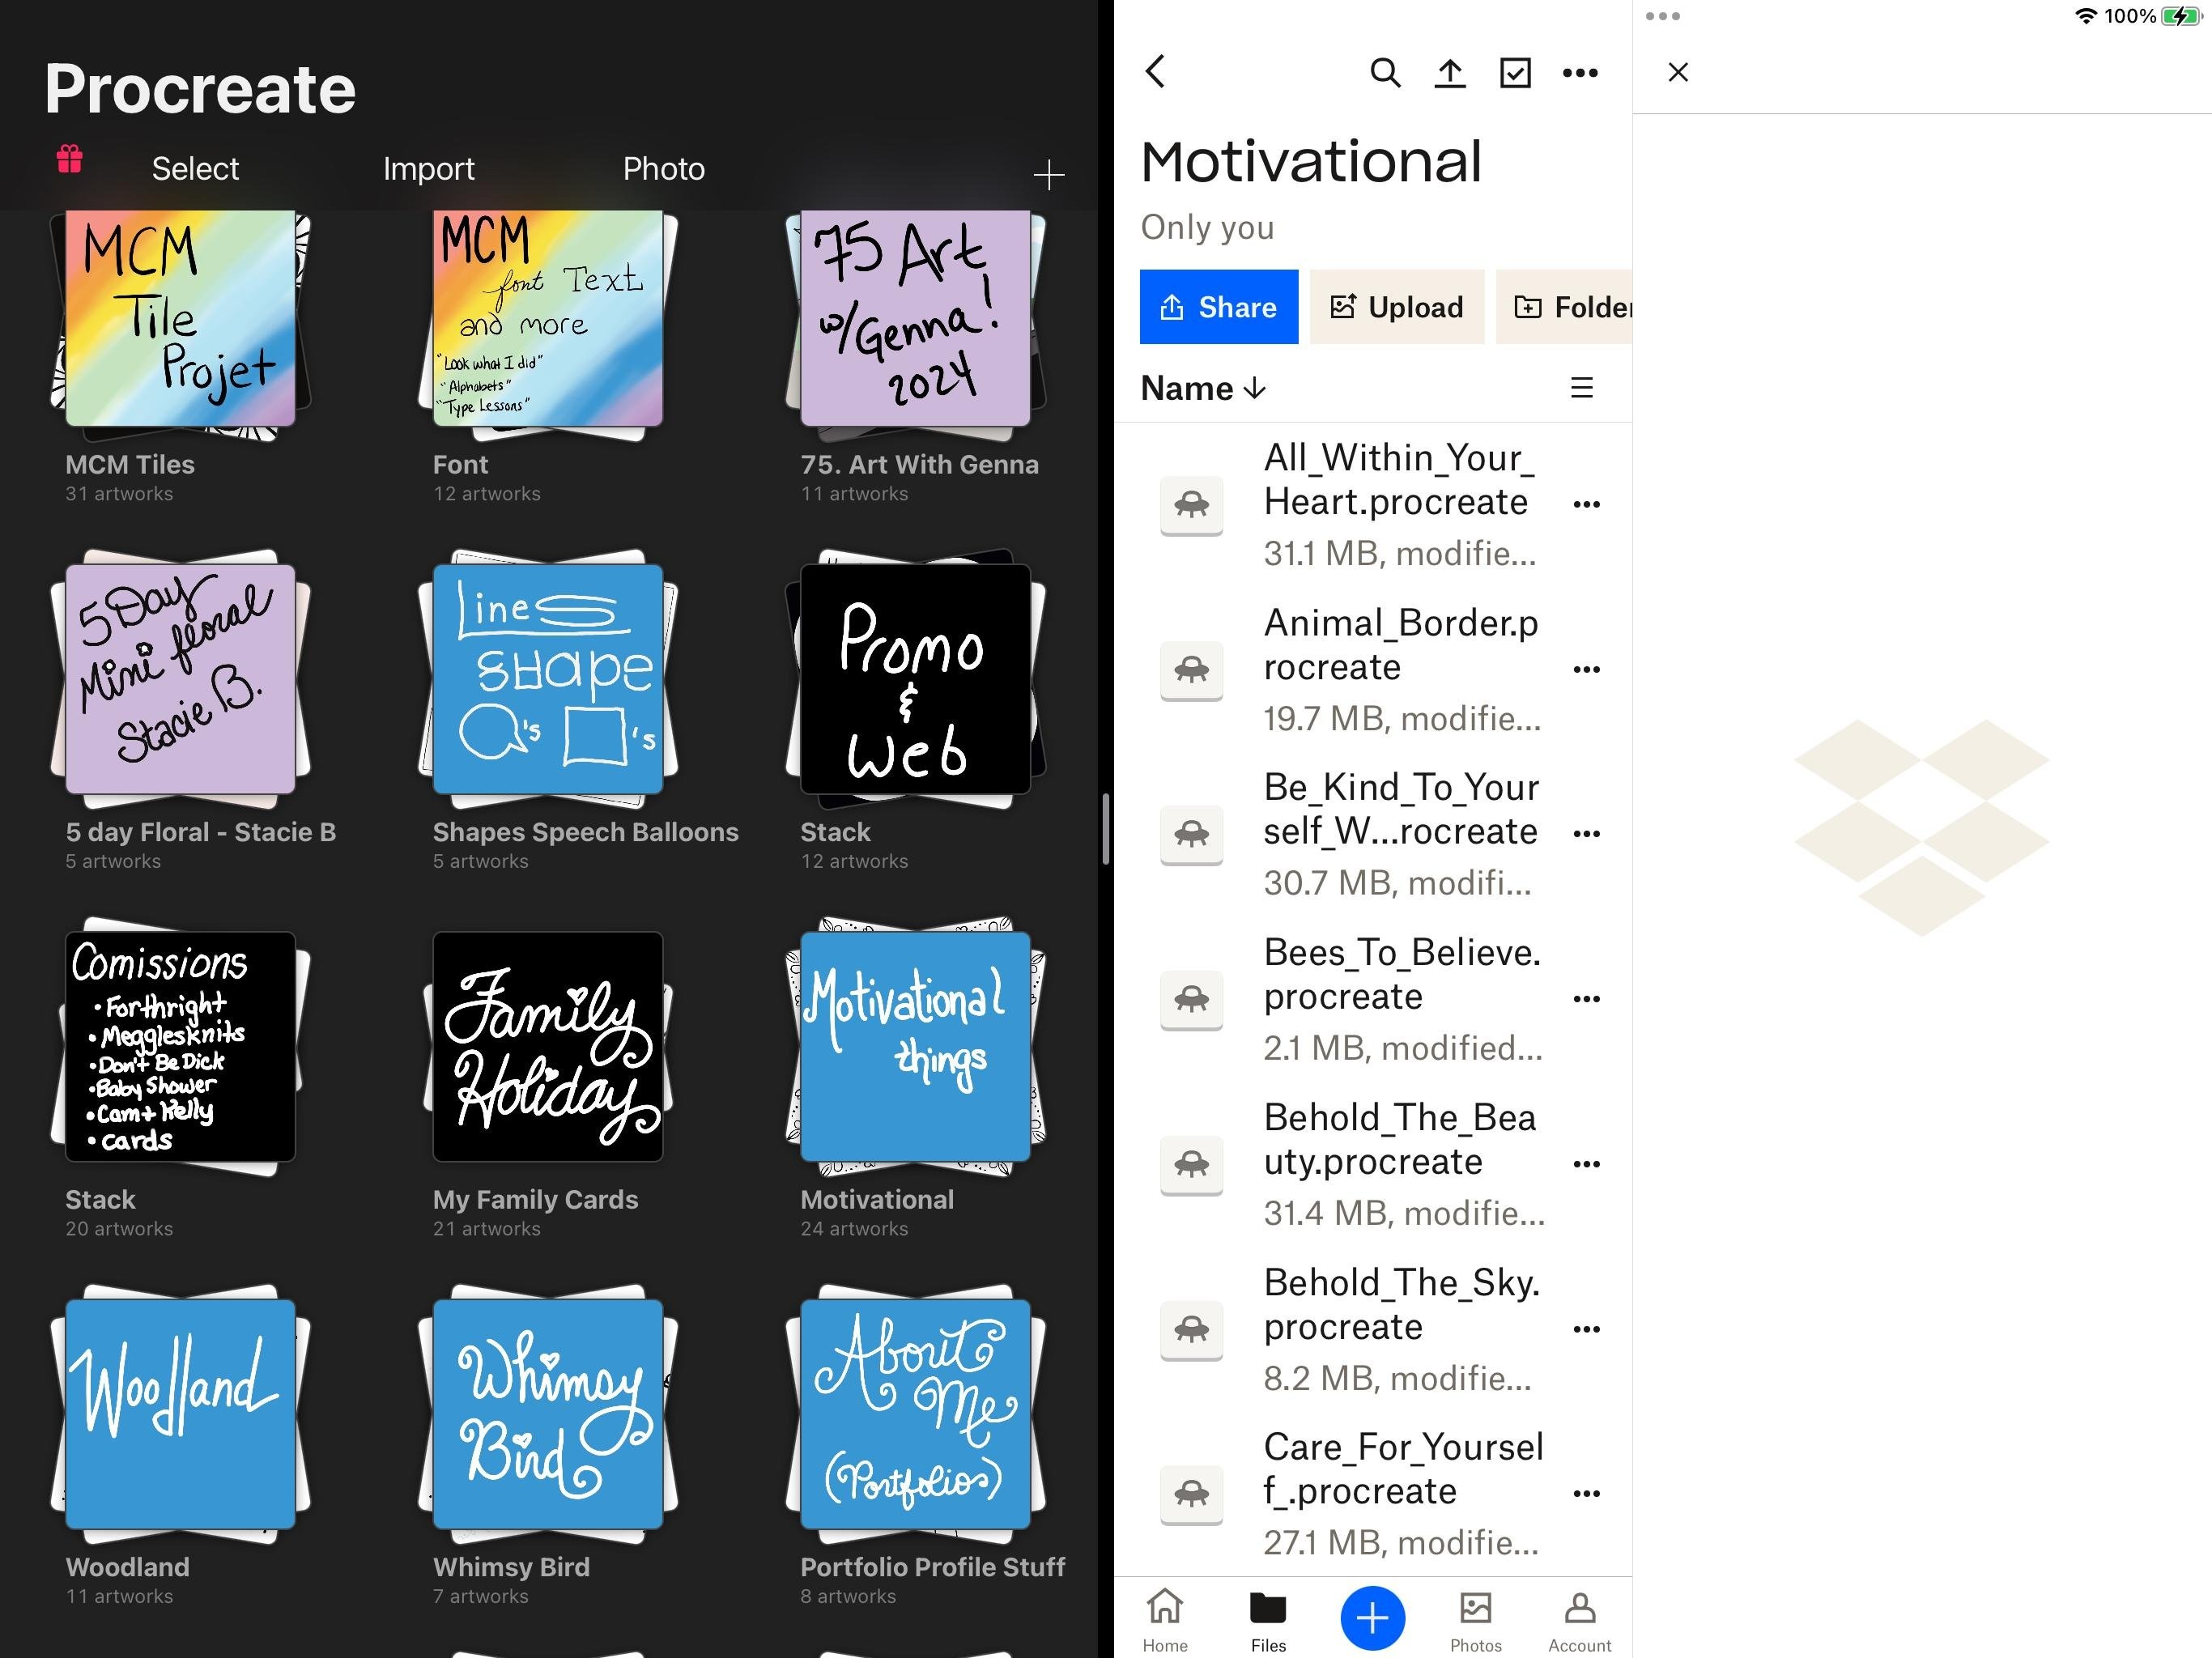2212x1658 pixels.
Task: Enable Select mode in Procreate gallery
Action: [195, 168]
